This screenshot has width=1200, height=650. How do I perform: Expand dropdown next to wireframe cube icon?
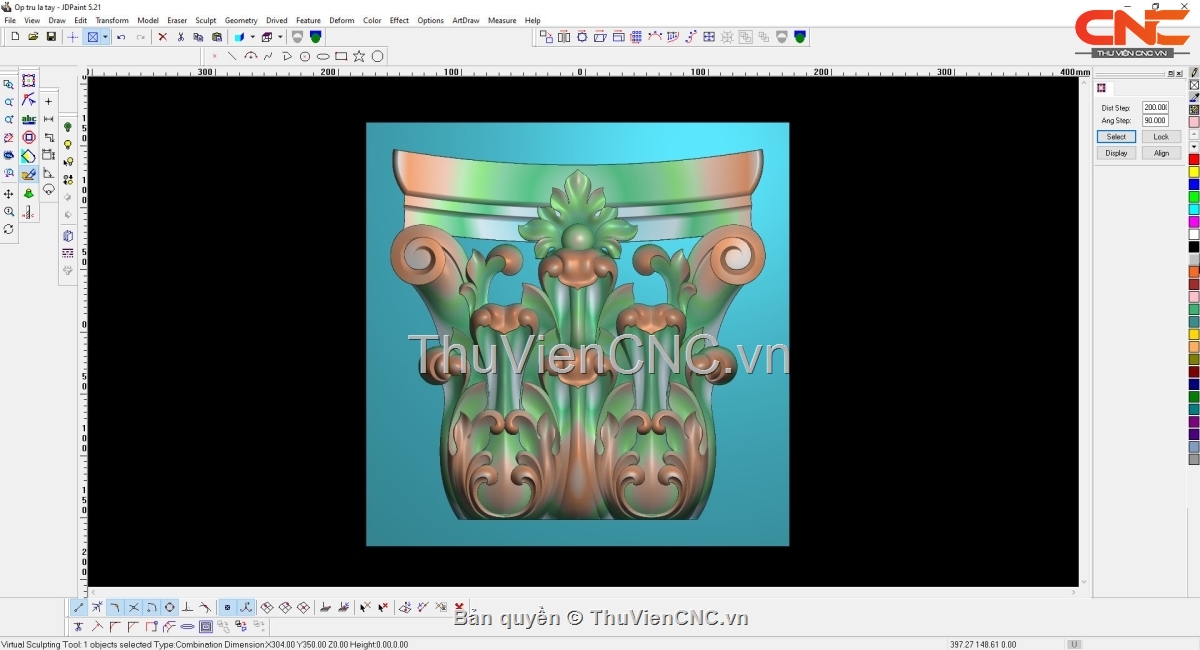tap(280, 37)
